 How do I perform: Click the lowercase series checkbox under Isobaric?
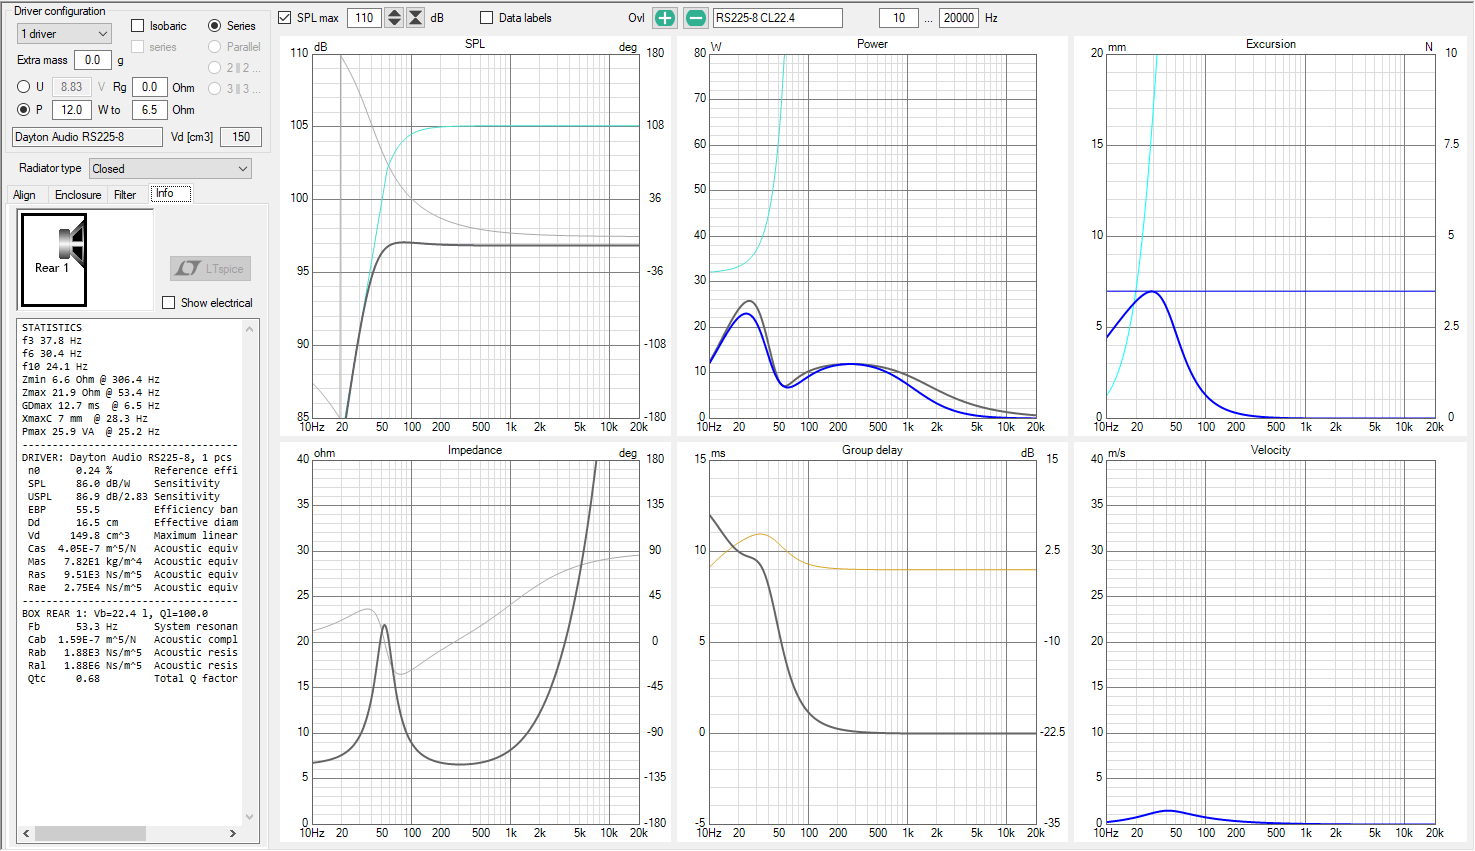coord(138,47)
